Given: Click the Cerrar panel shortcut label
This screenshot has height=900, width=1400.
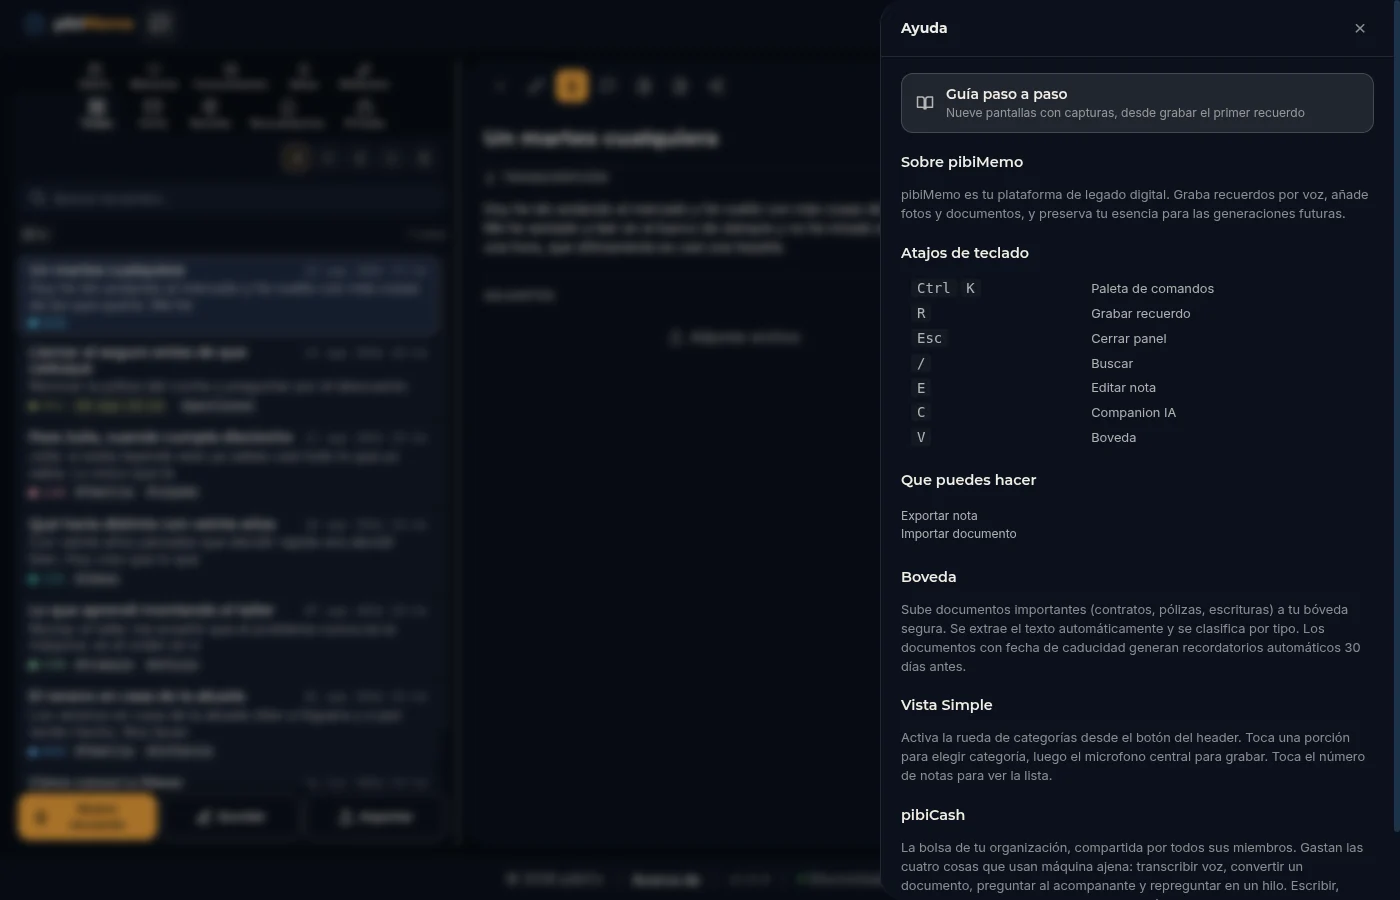Looking at the screenshot, I should coord(1129,339).
